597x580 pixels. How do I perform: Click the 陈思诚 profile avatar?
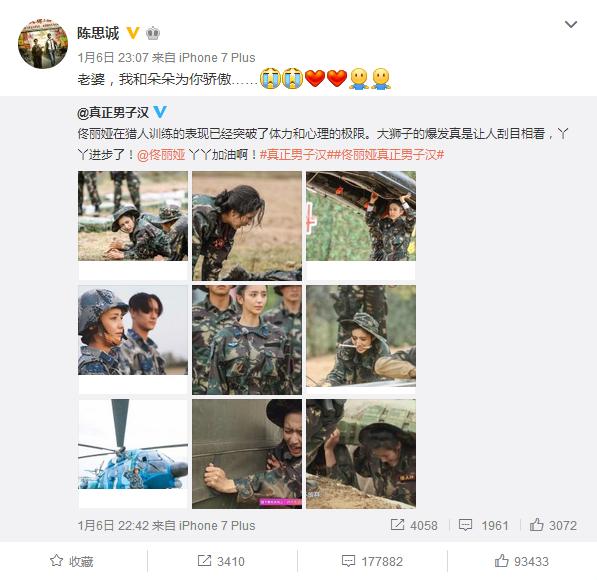(43, 43)
